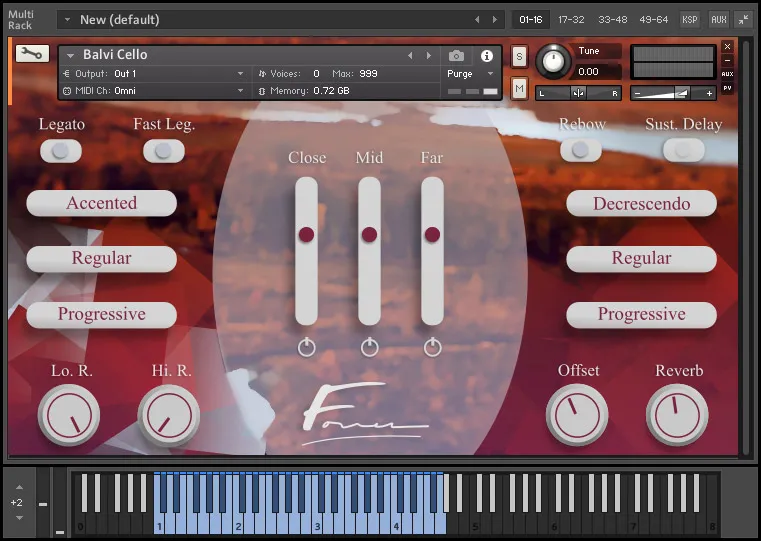Toggle the Far mic power icon
Viewport: 761px width, 541px height.
tap(432, 347)
